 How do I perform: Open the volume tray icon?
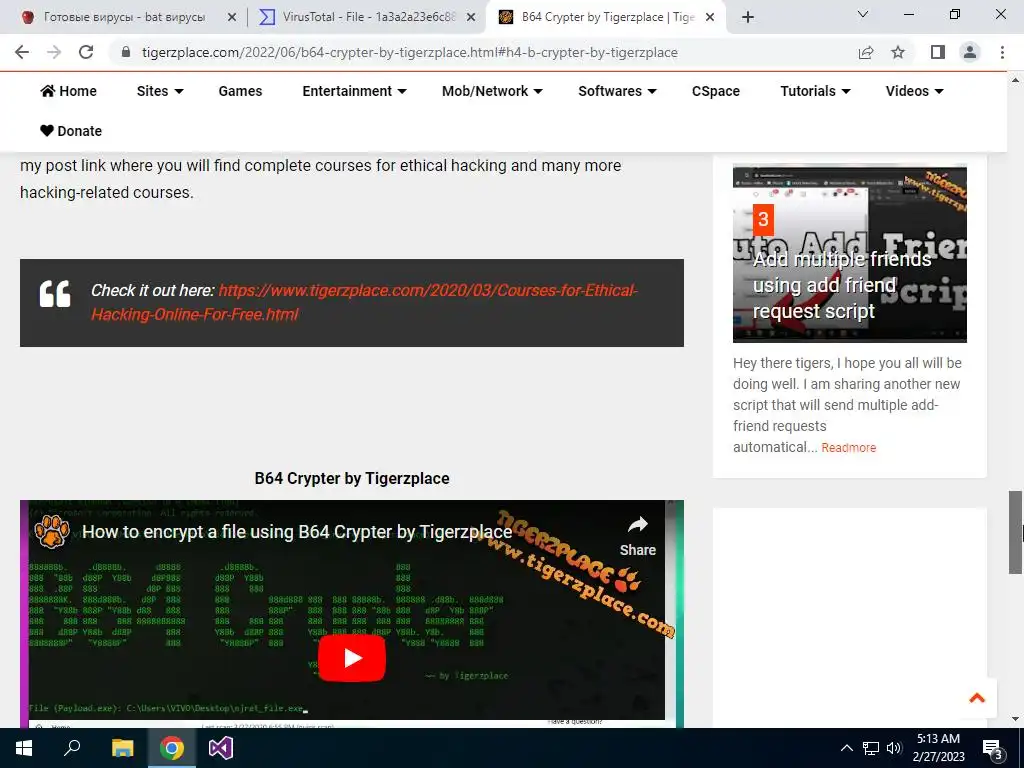pyautogui.click(x=894, y=748)
